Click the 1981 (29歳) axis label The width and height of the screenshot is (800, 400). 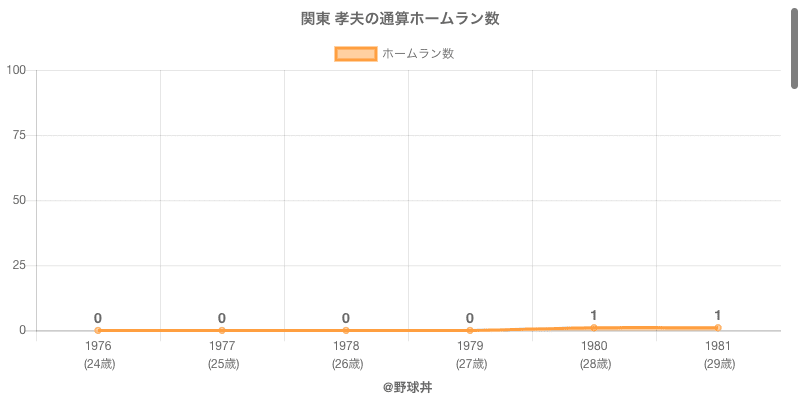pos(718,354)
